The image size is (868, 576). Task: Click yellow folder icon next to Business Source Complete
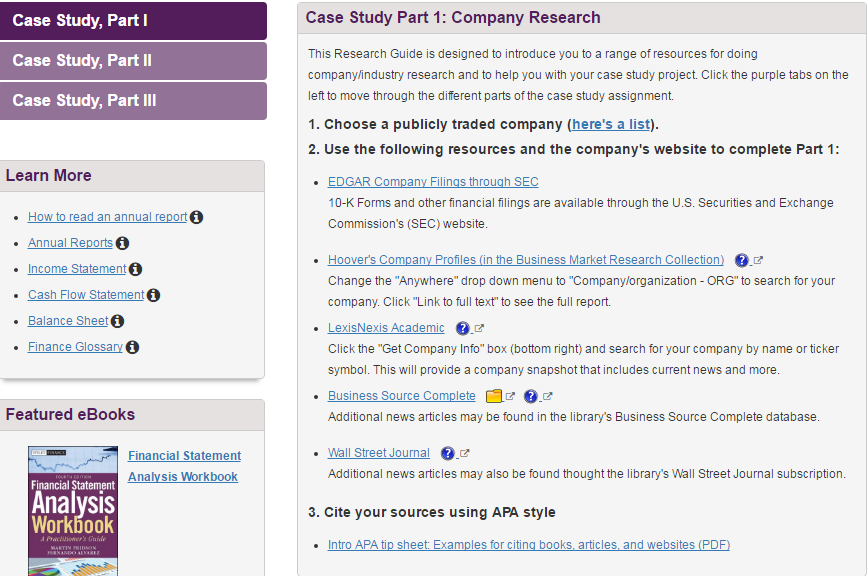click(x=493, y=396)
